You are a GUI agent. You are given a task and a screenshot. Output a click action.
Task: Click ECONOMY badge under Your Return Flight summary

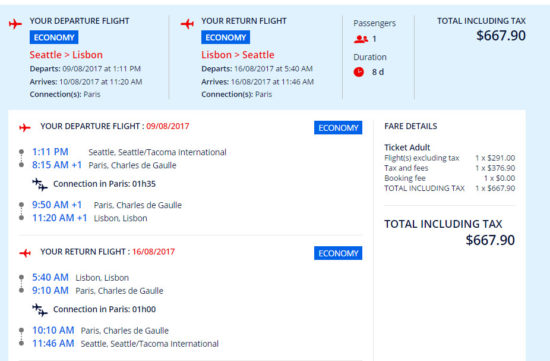point(226,37)
